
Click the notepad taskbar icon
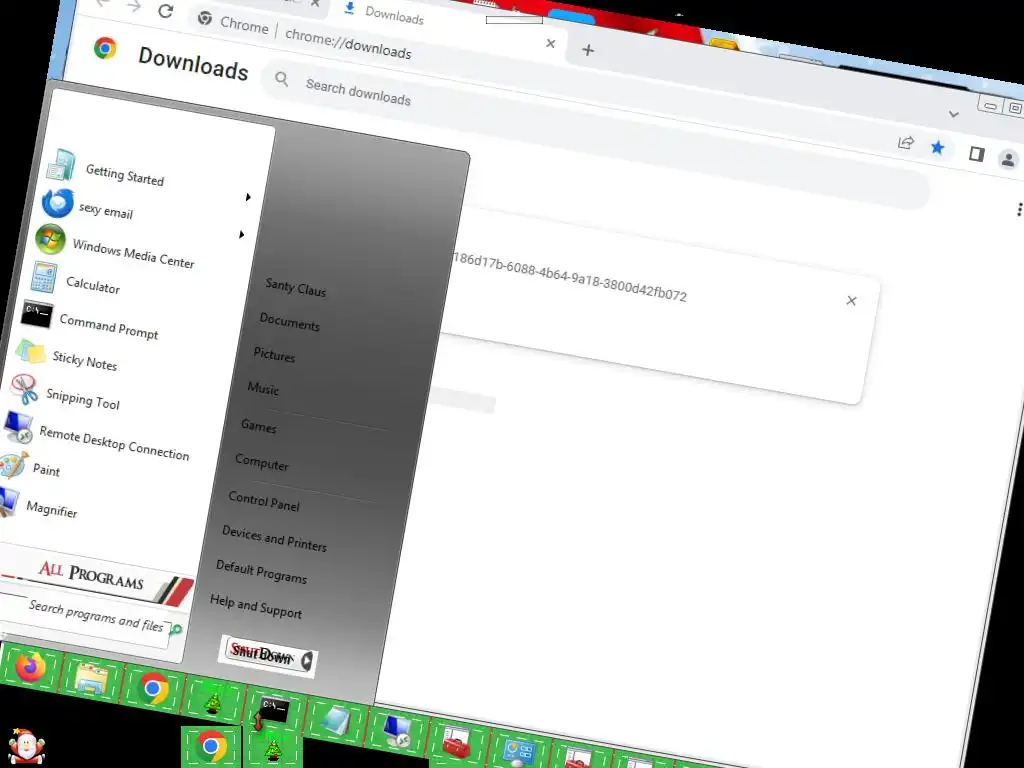[x=335, y=722]
